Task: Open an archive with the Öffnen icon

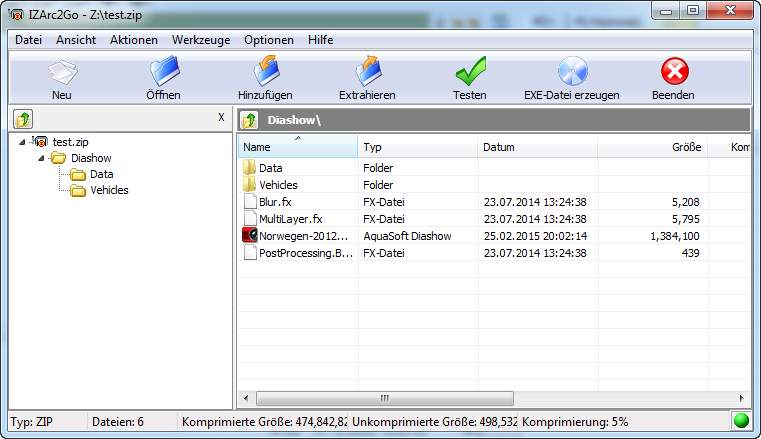Action: [163, 72]
